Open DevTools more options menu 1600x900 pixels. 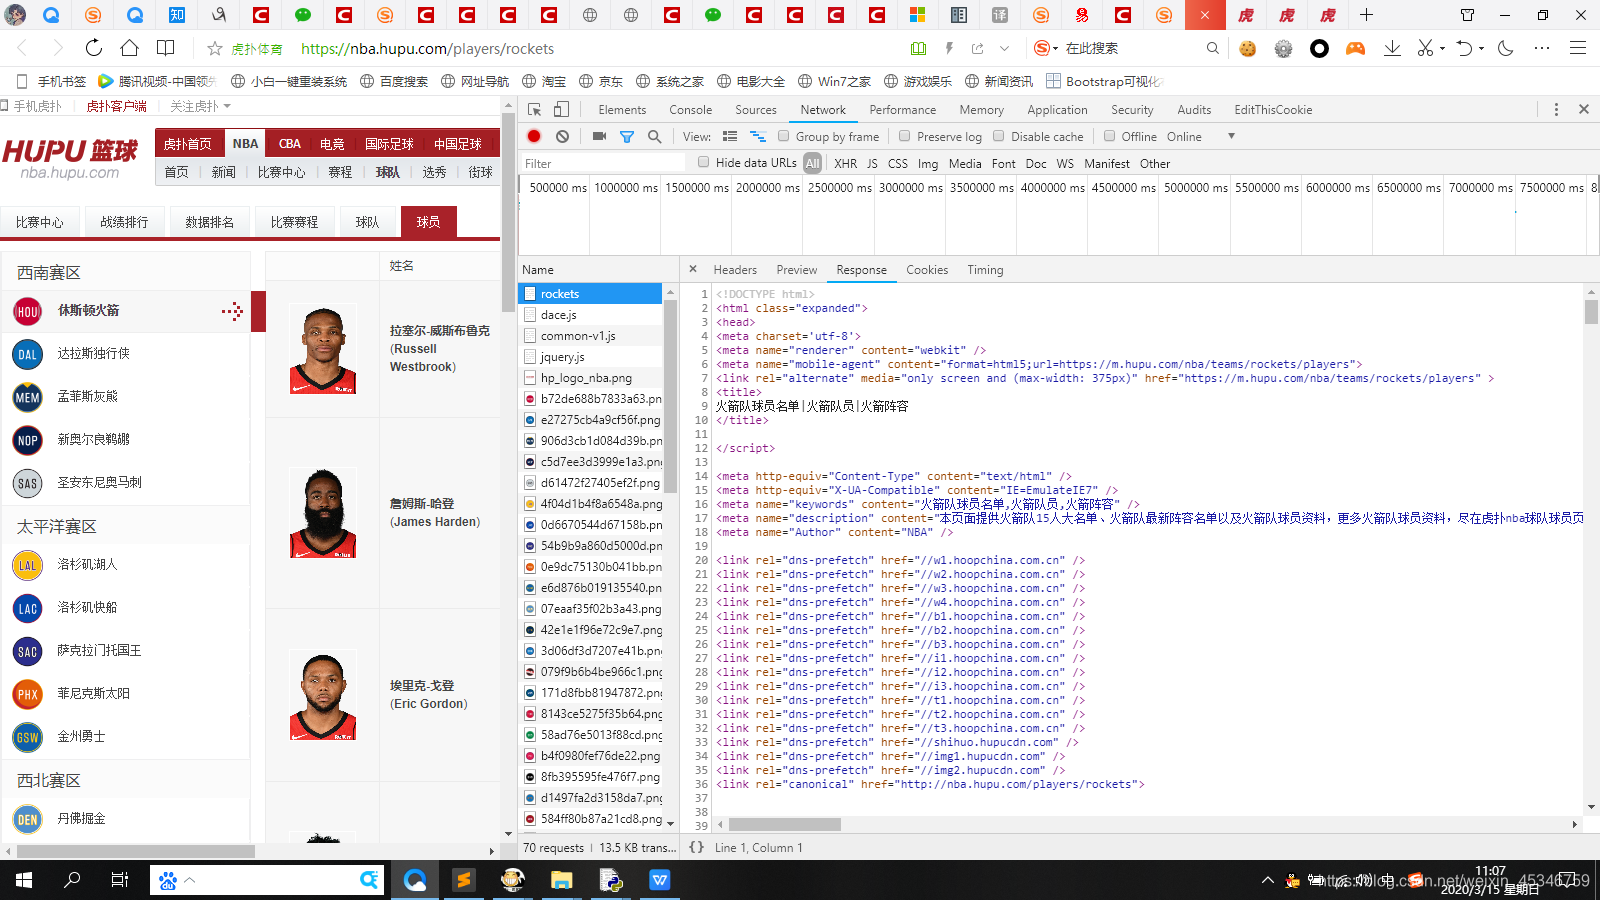(1556, 109)
